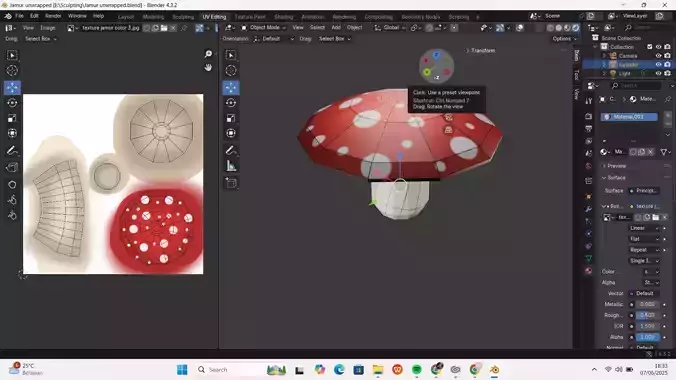Screen dimensions: 676x380
Task: Choose the Scale tool in UV editor toolbar
Action: (12, 118)
